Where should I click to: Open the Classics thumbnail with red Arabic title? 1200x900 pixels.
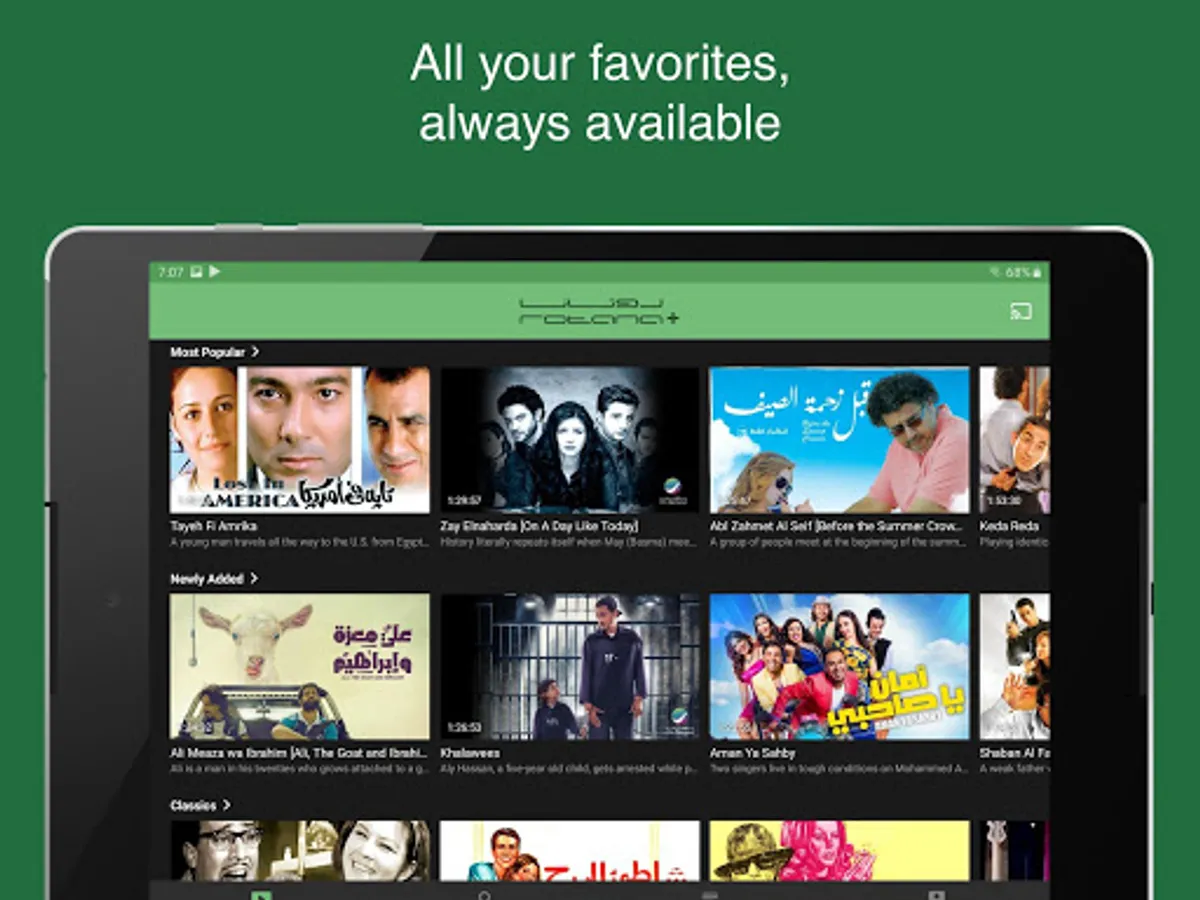(570, 851)
